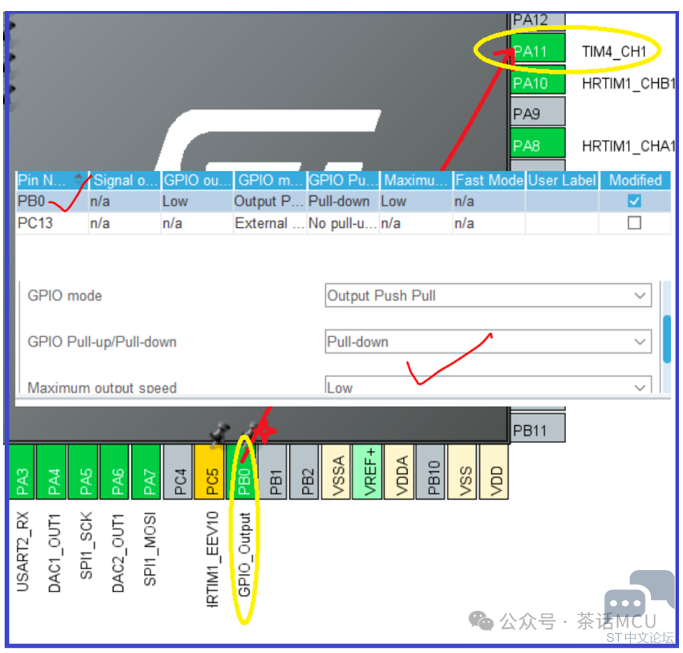The image size is (683, 653).
Task: Toggle the Modified checkbox for PB0
Action: tap(634, 201)
